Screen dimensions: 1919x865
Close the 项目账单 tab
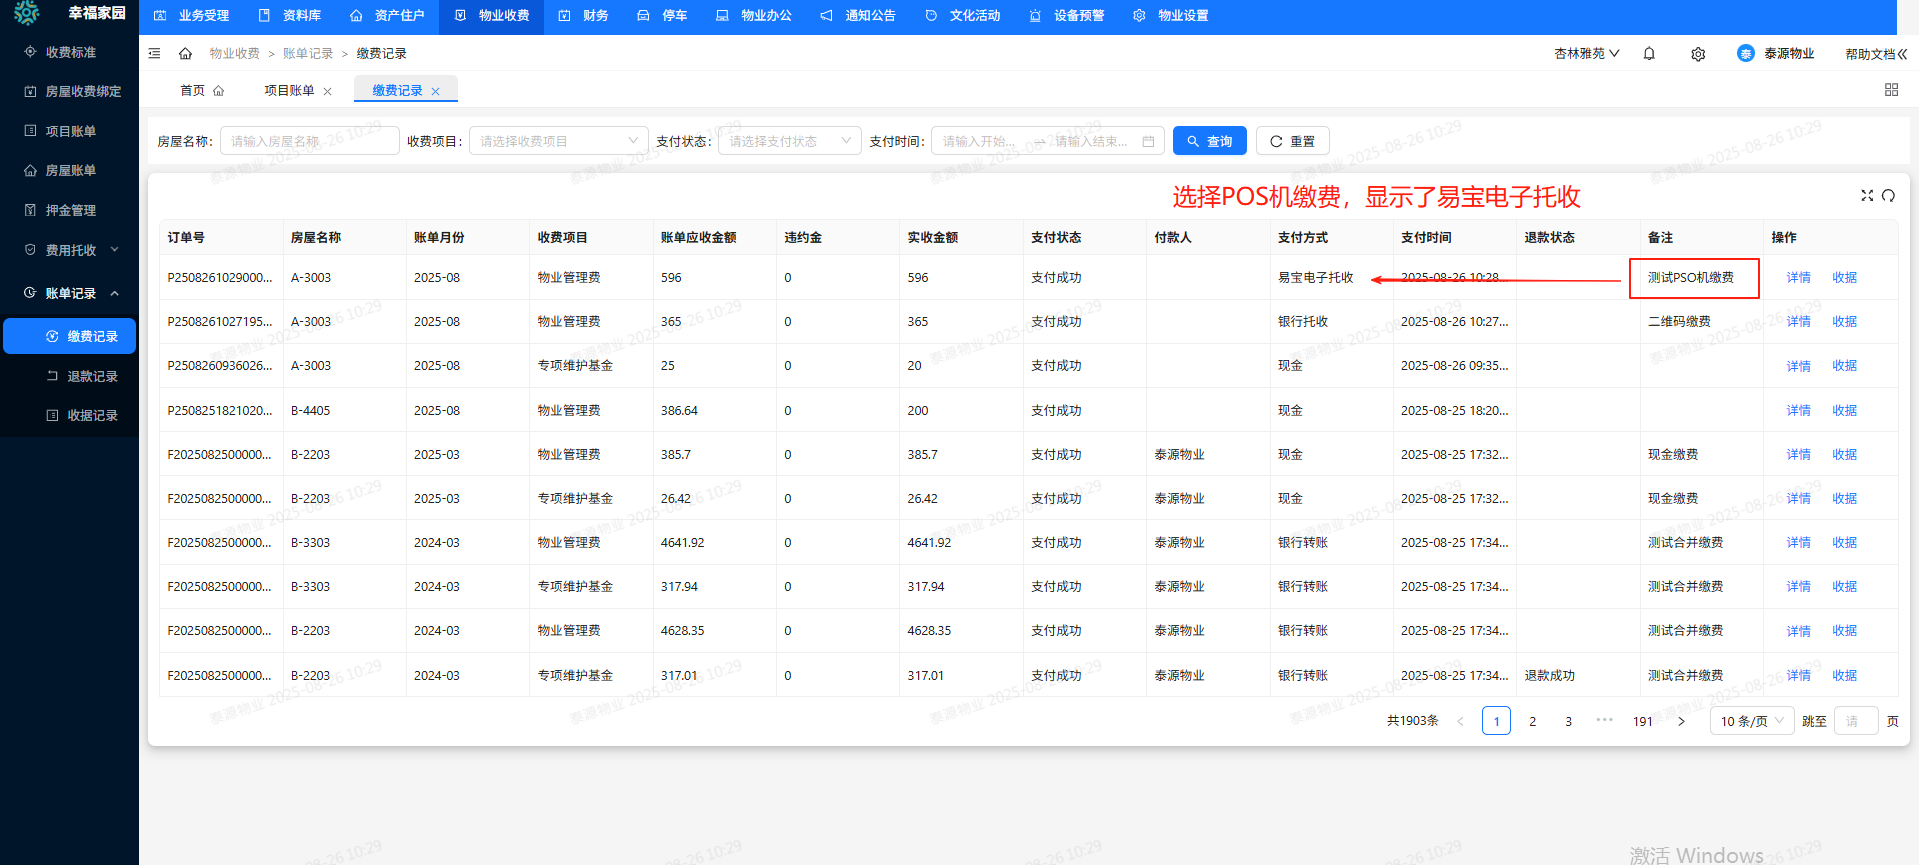(x=327, y=91)
